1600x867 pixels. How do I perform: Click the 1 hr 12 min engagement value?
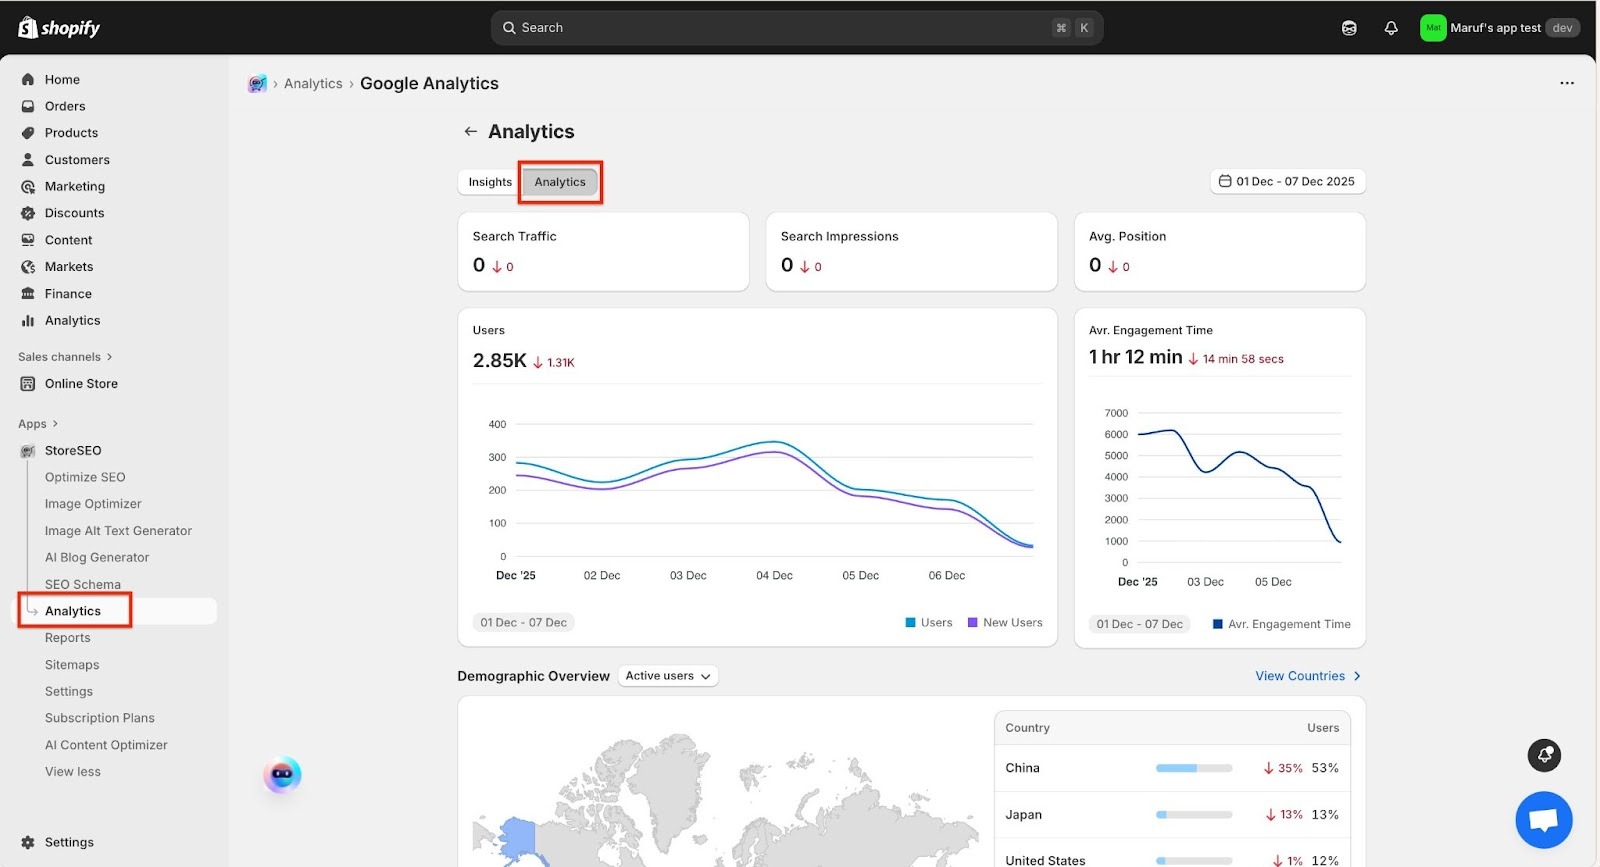pyautogui.click(x=1135, y=357)
